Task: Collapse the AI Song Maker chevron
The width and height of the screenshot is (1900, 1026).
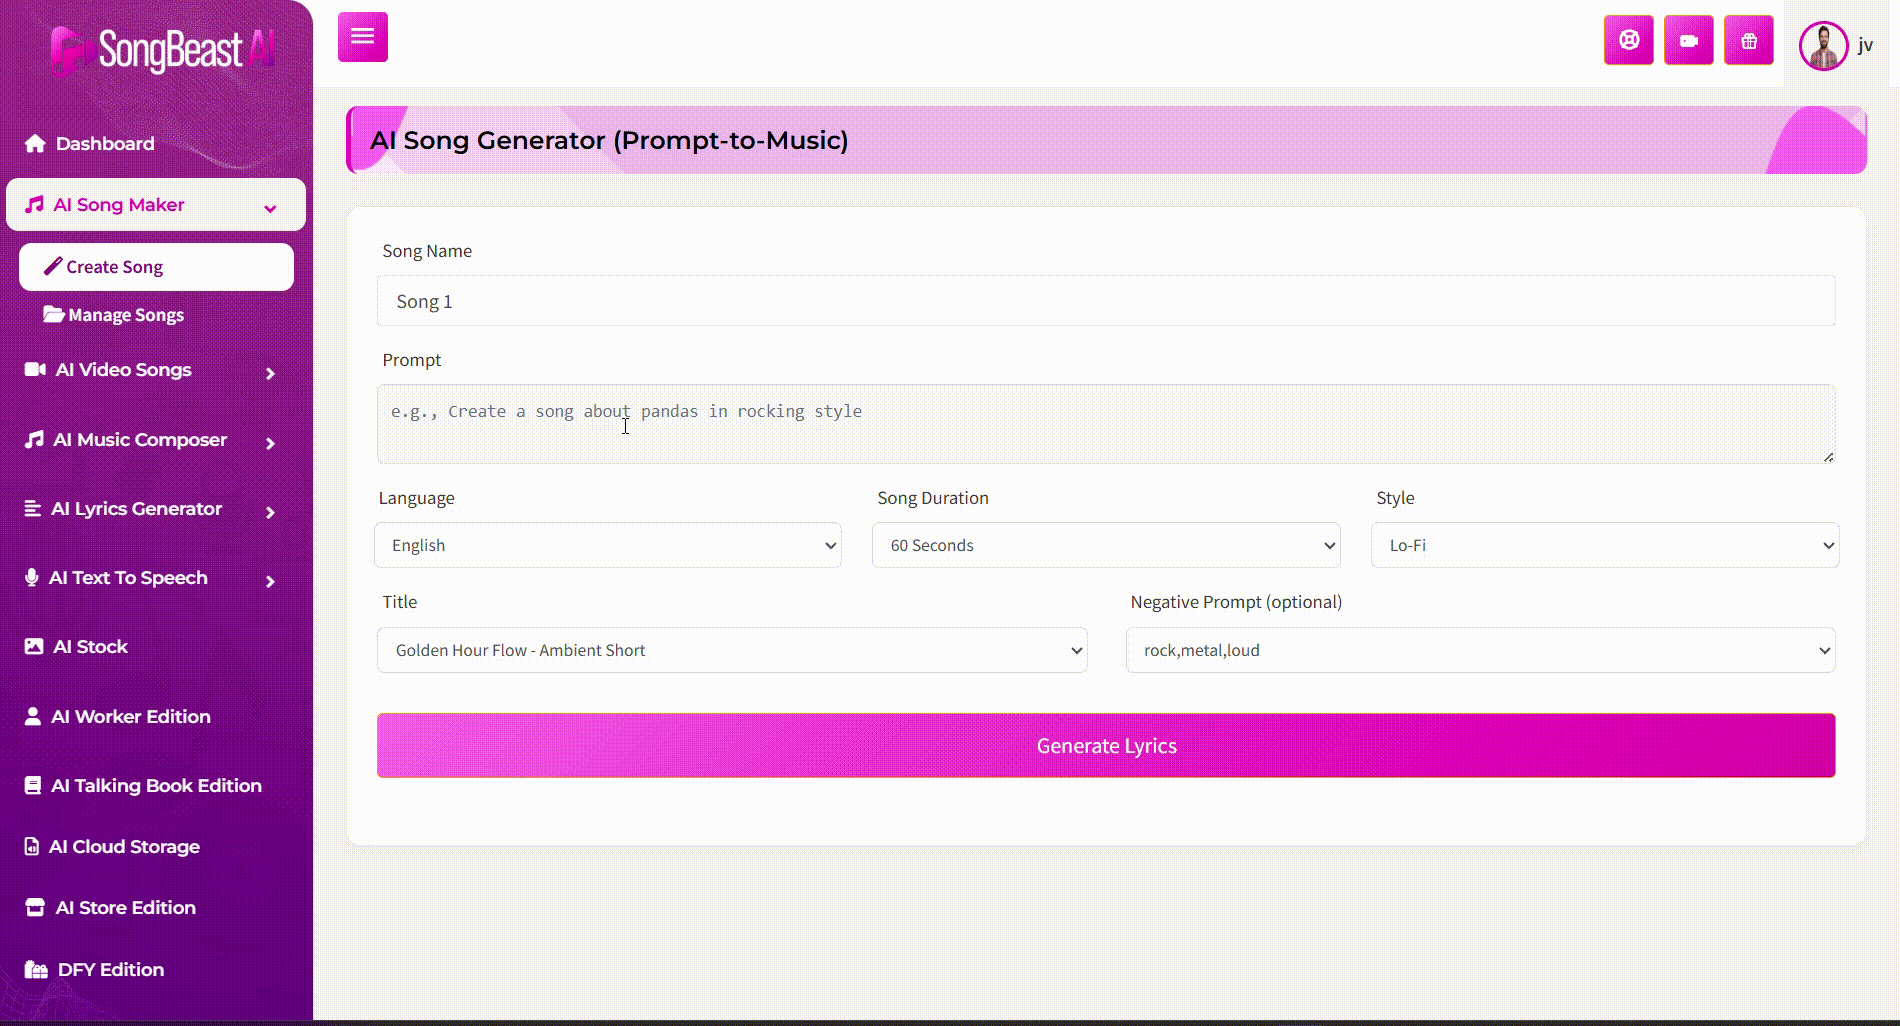Action: click(270, 208)
